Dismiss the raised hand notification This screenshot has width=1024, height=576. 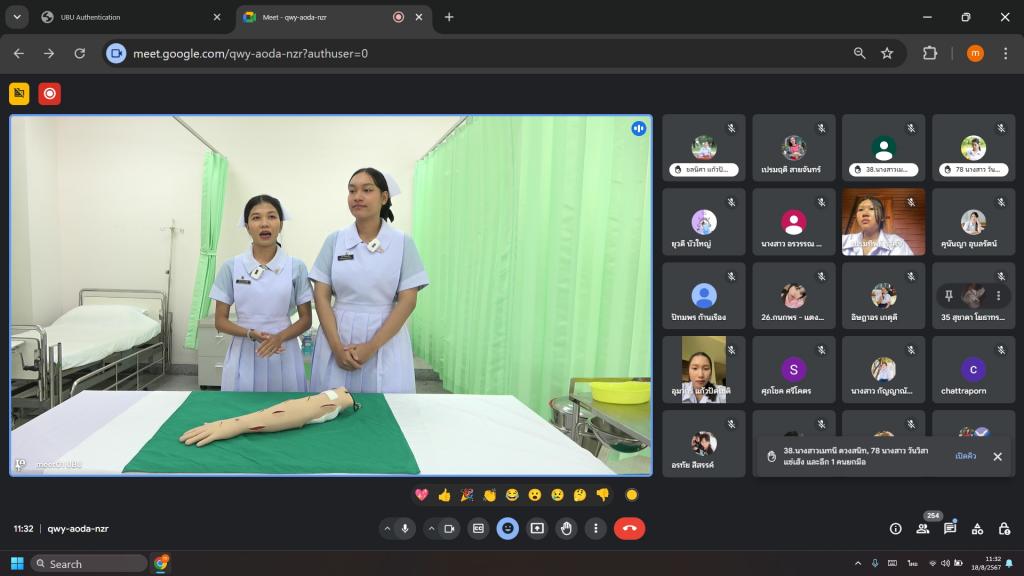[997, 456]
